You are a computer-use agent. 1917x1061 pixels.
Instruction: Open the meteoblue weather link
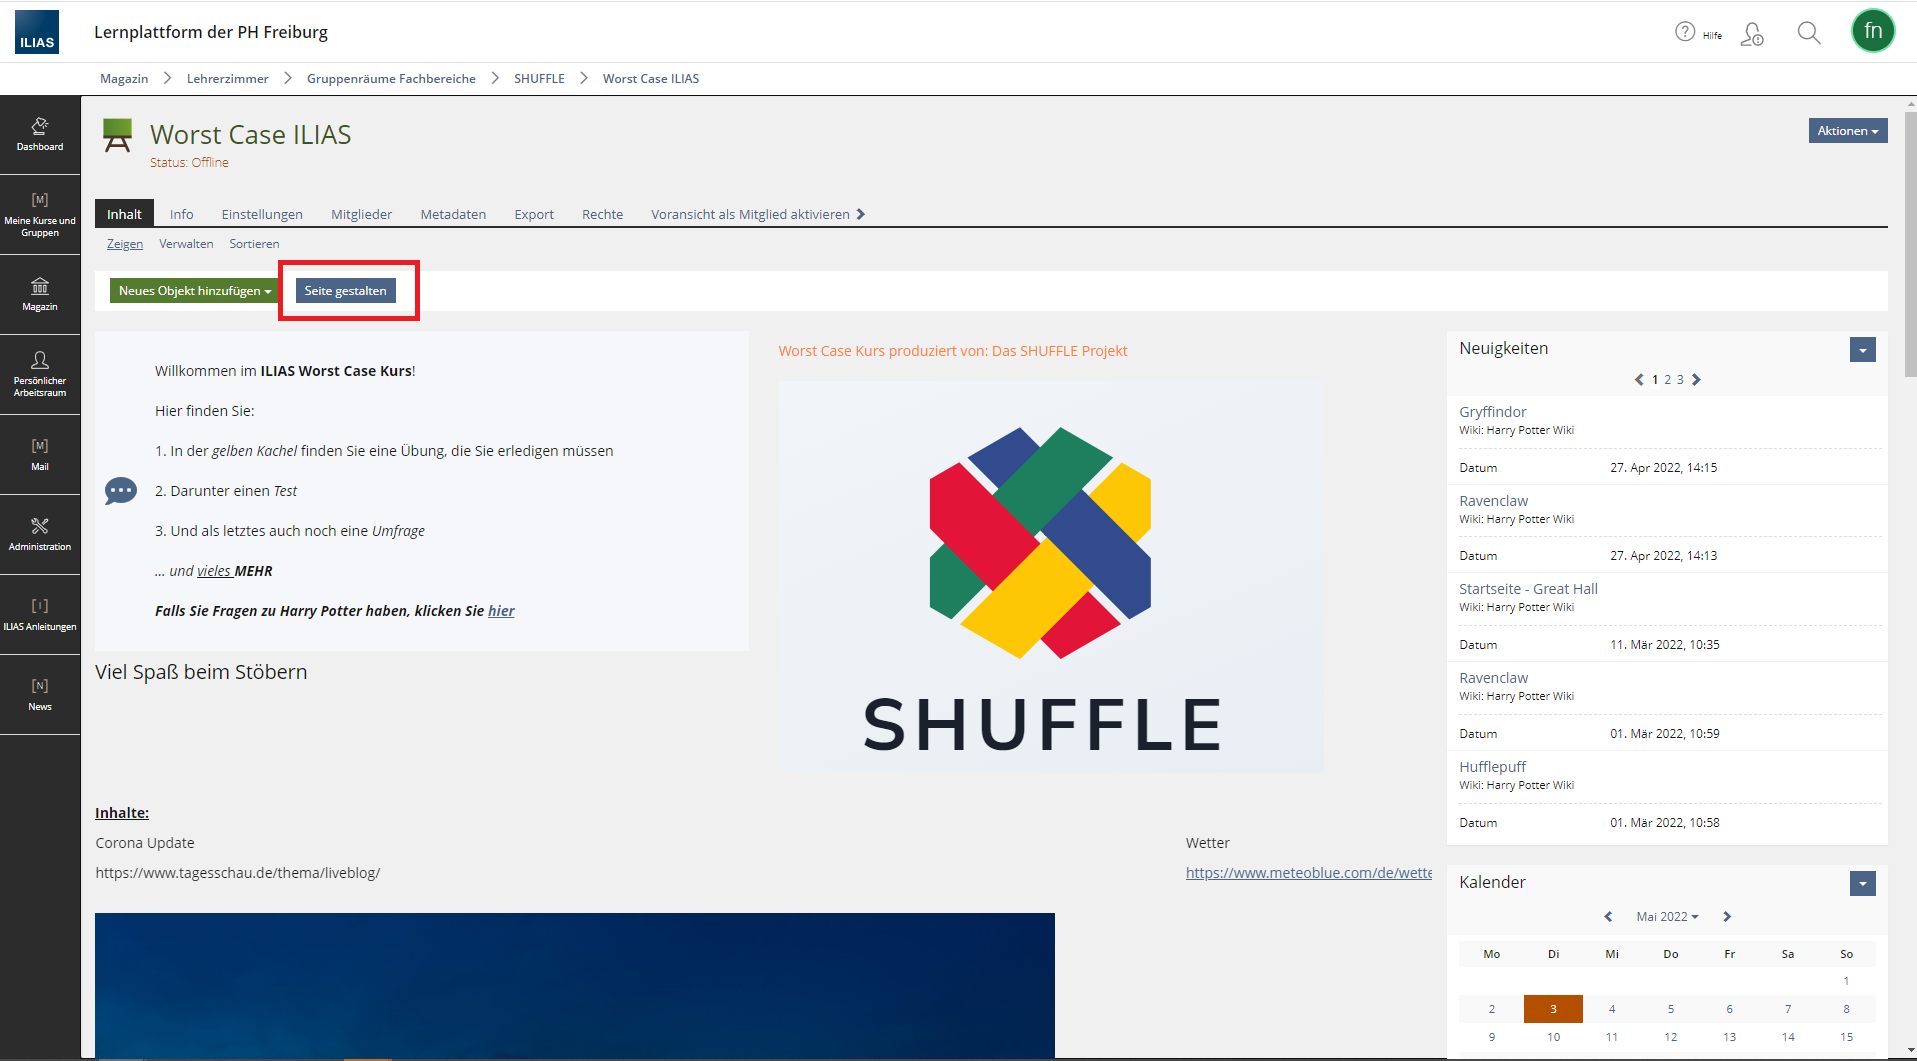(x=1308, y=873)
